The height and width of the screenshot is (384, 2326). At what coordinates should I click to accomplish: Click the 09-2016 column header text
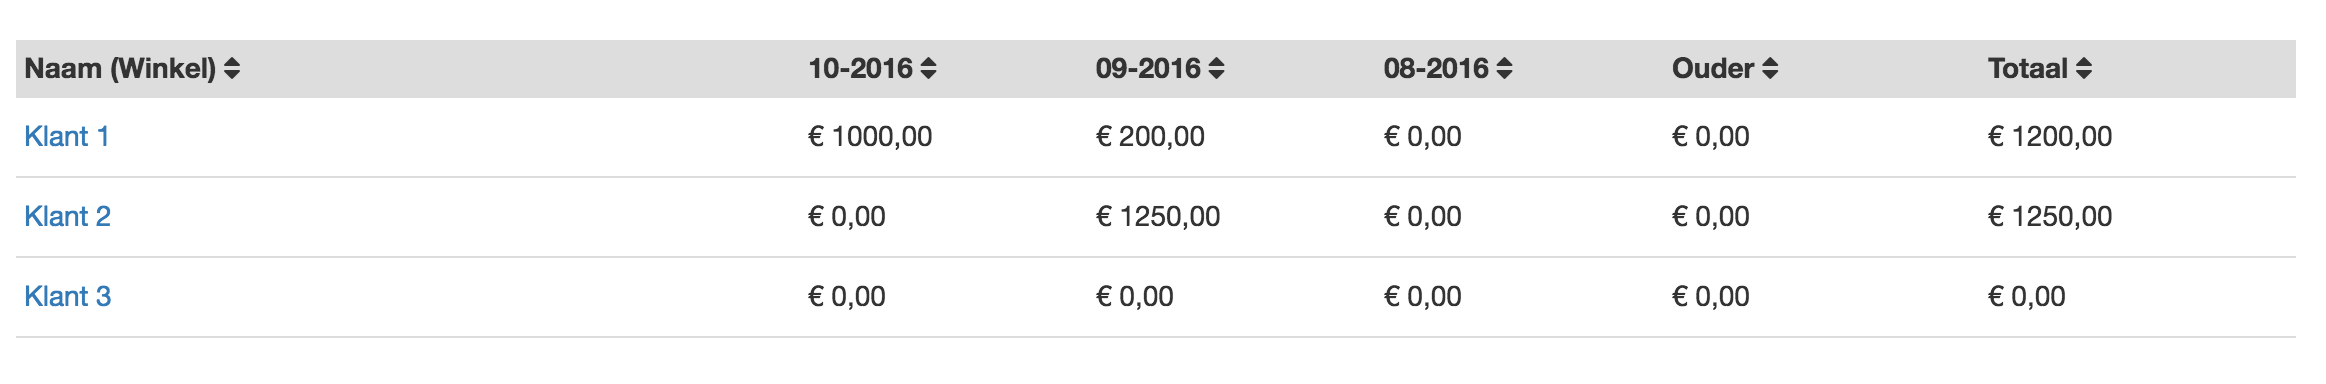tap(1148, 69)
